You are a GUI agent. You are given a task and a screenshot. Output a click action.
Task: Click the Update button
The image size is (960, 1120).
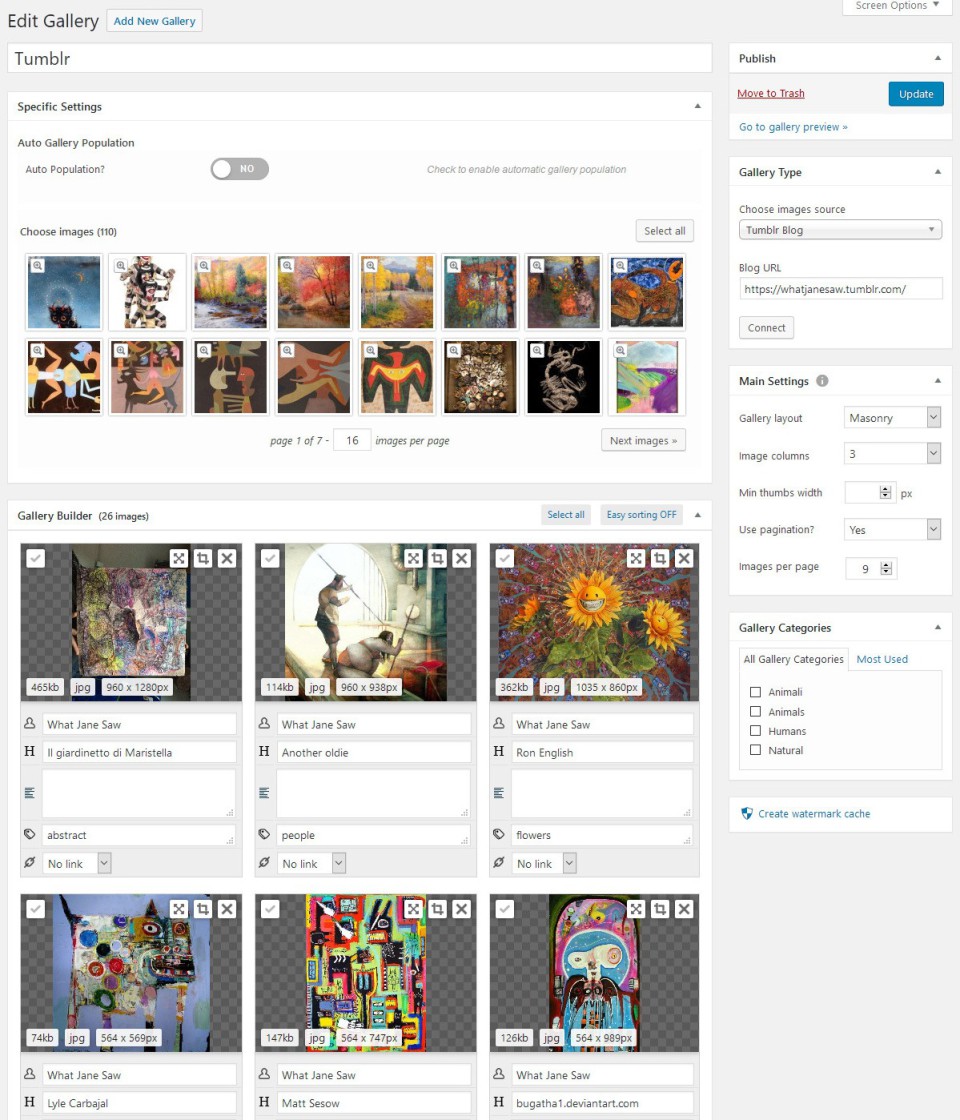[x=915, y=94]
